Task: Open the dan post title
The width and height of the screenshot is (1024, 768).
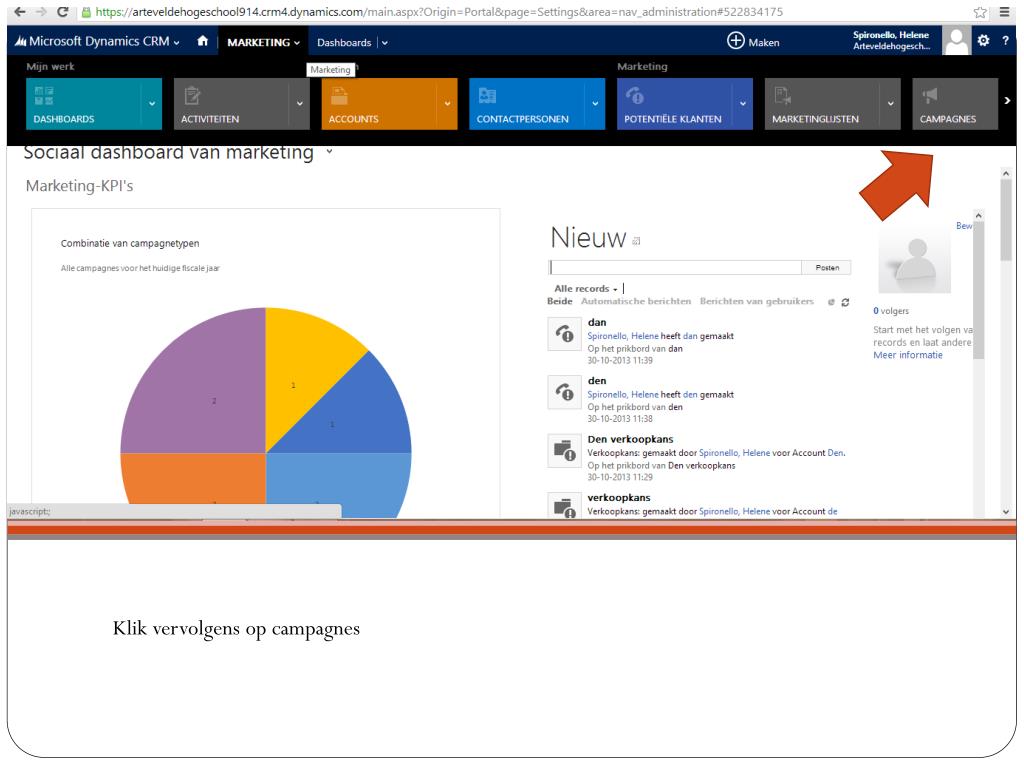Action: pyautogui.click(x=597, y=322)
